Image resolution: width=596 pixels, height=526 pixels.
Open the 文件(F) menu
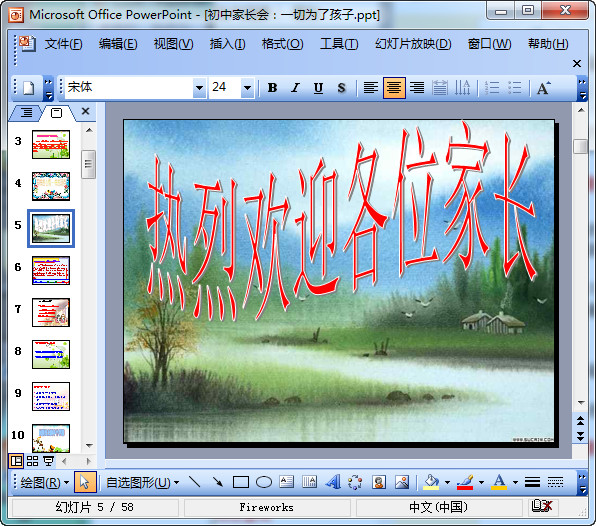coord(63,44)
